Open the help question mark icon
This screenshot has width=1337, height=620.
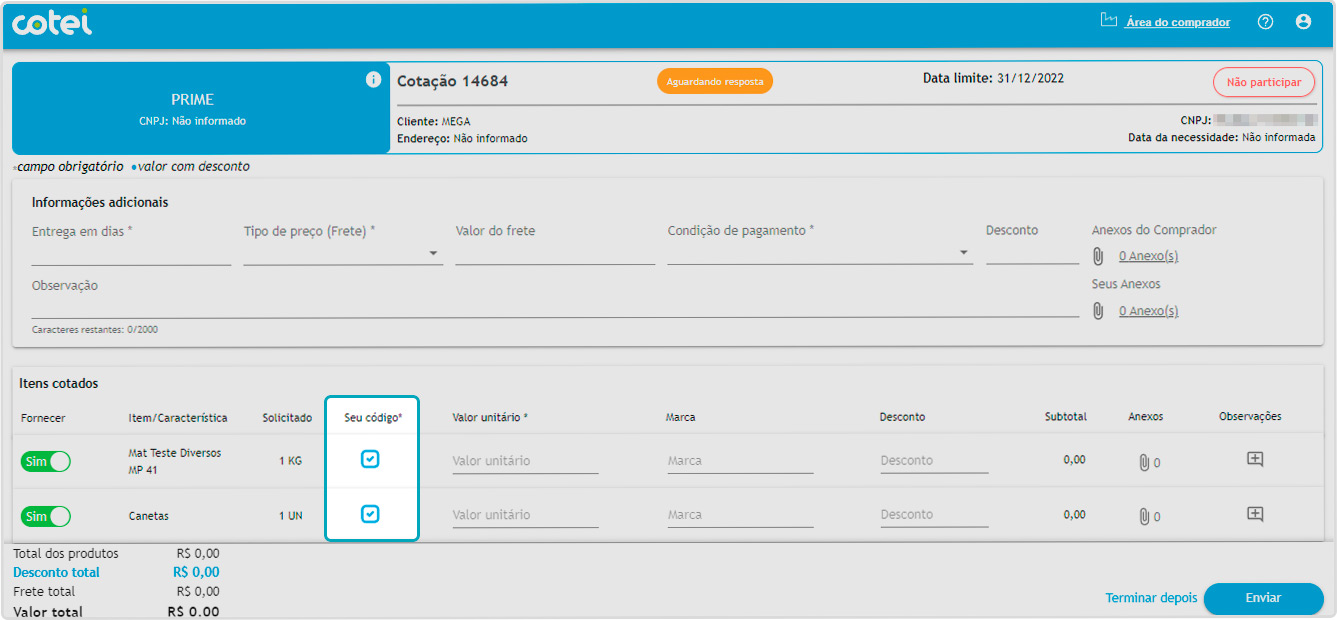[1265, 22]
